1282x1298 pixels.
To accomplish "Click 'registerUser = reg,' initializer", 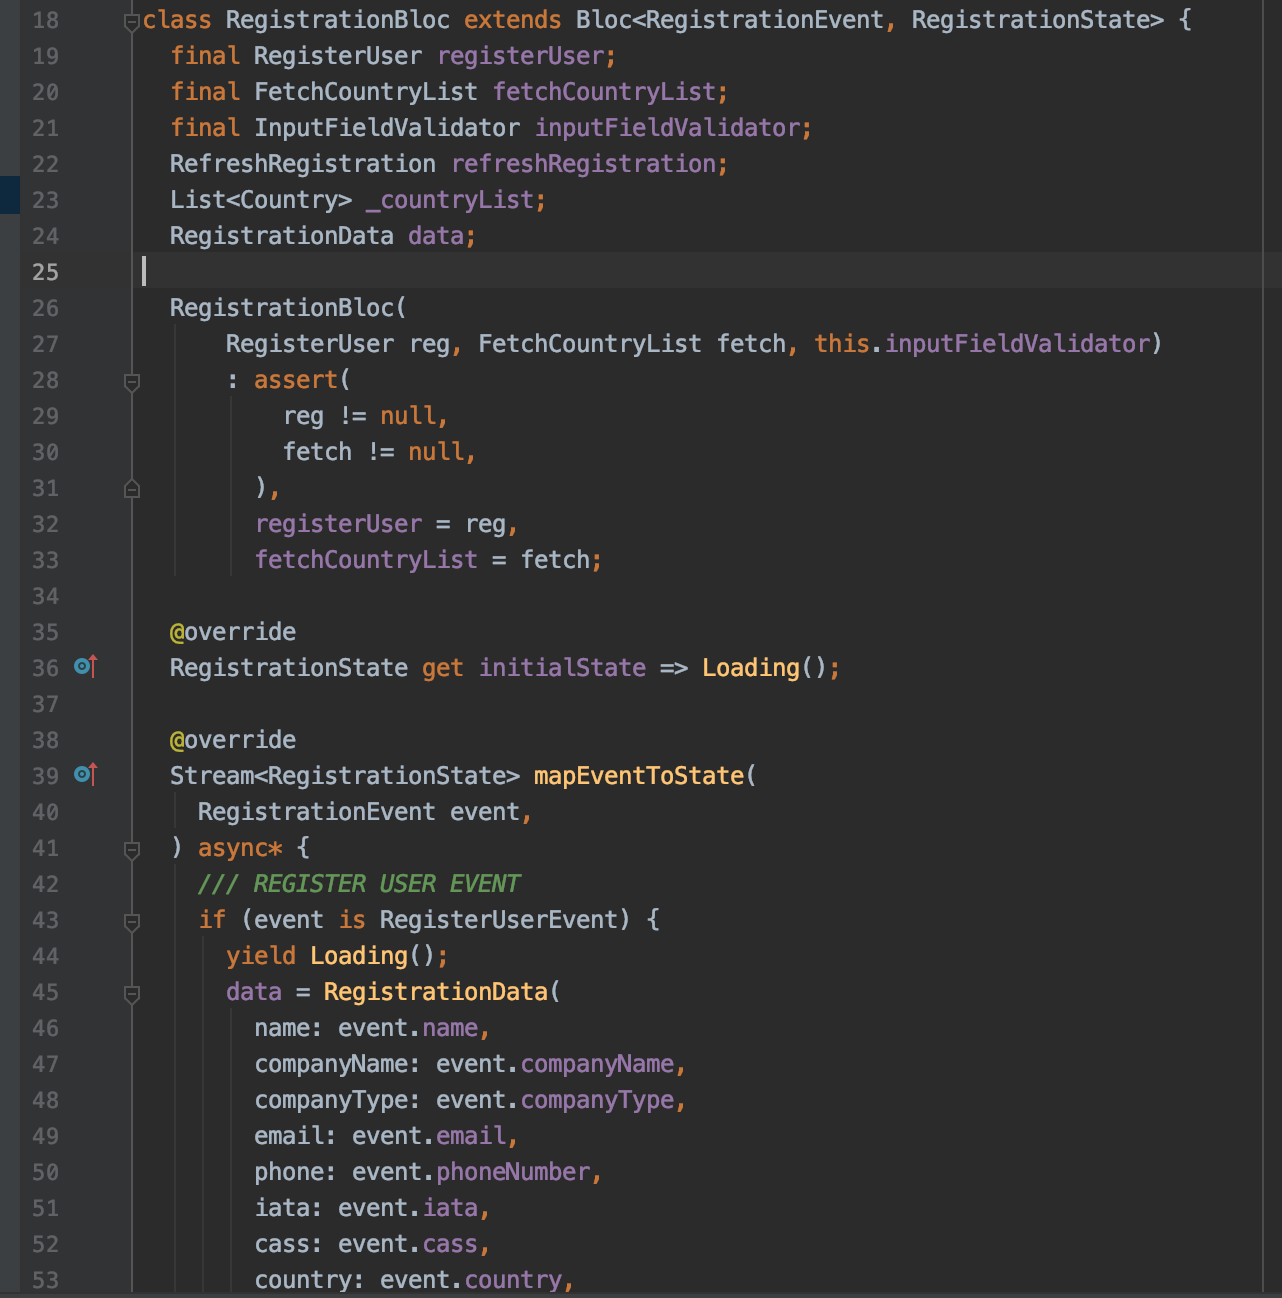I will (x=387, y=524).
